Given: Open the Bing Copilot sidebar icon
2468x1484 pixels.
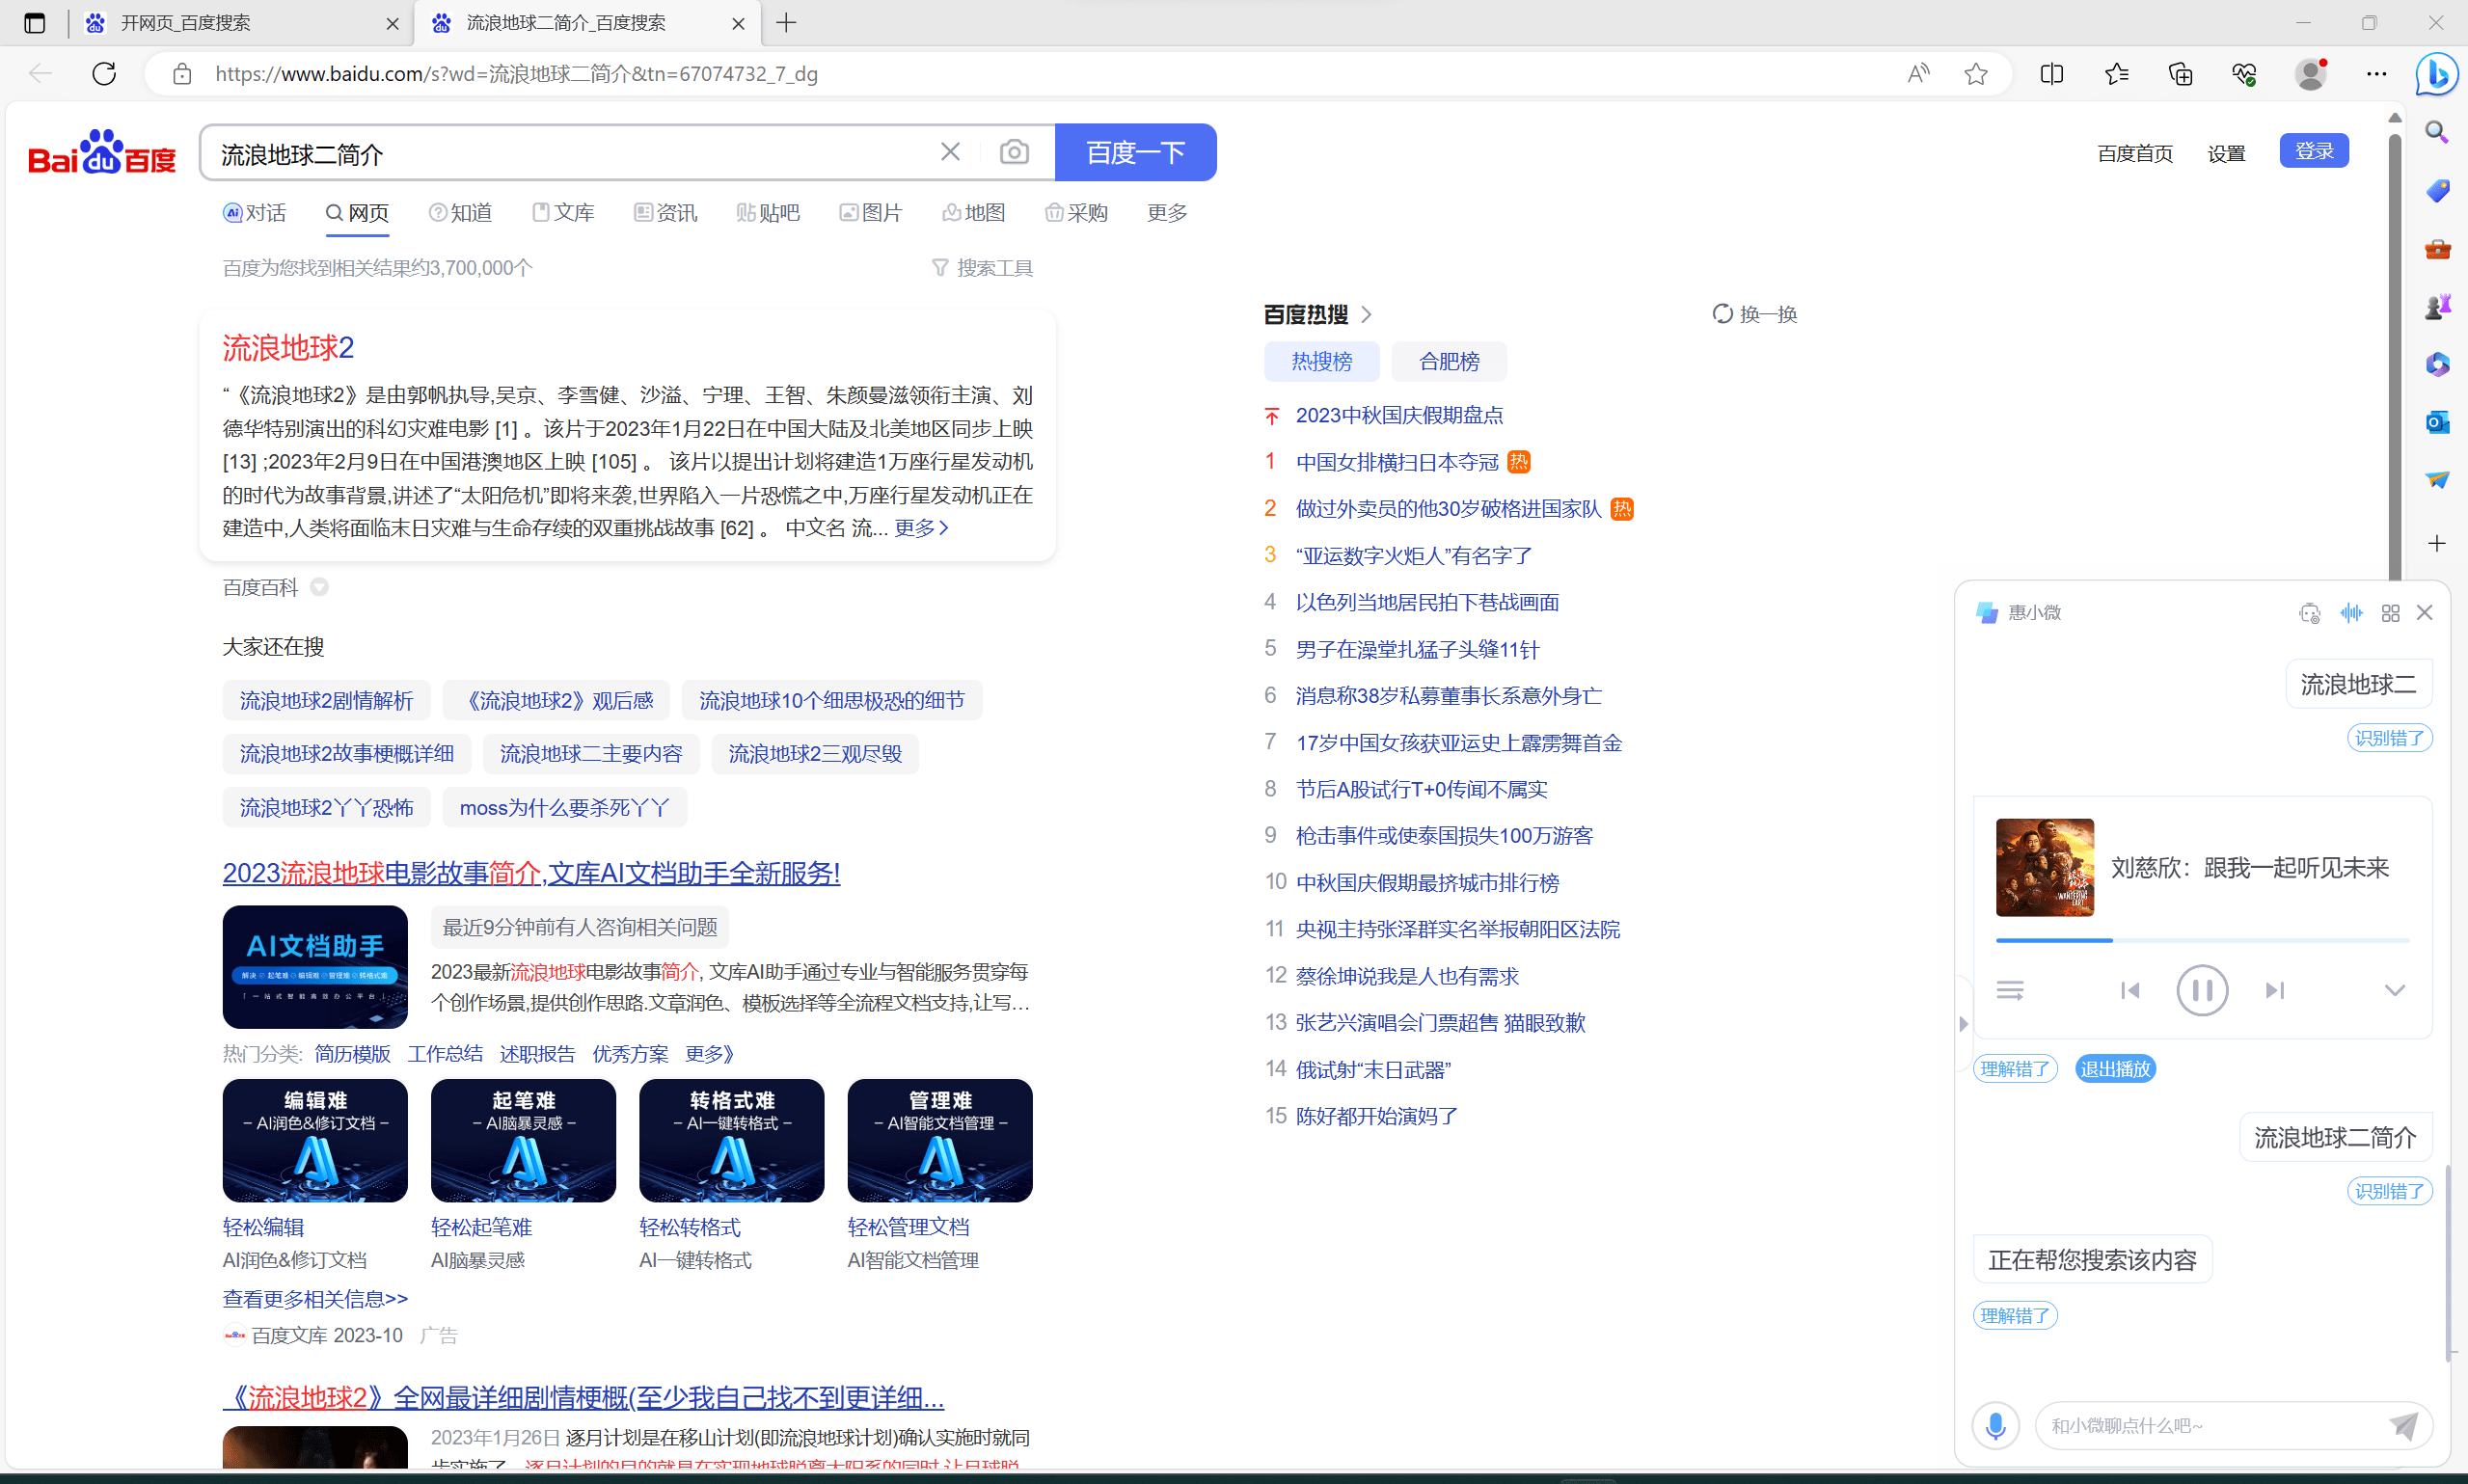Looking at the screenshot, I should (x=2437, y=74).
